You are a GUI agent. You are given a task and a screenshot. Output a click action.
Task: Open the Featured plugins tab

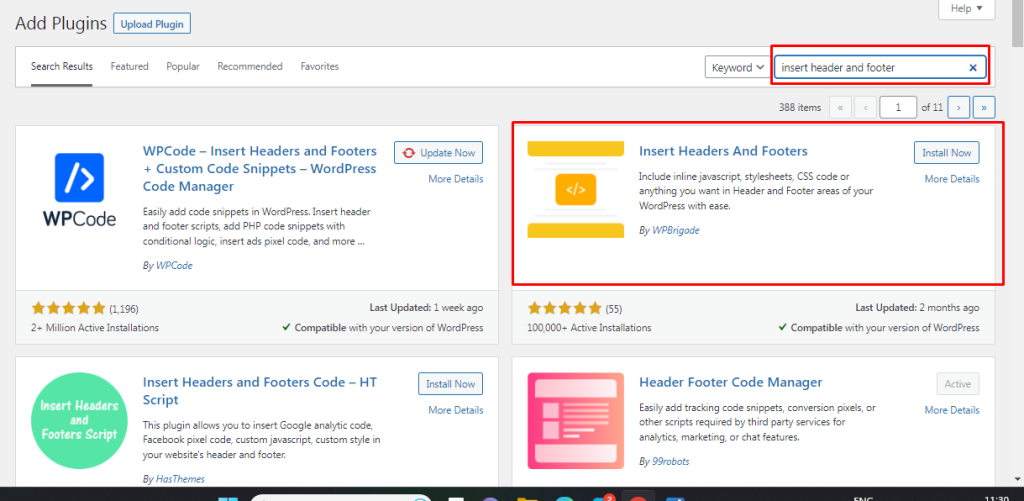coord(129,67)
